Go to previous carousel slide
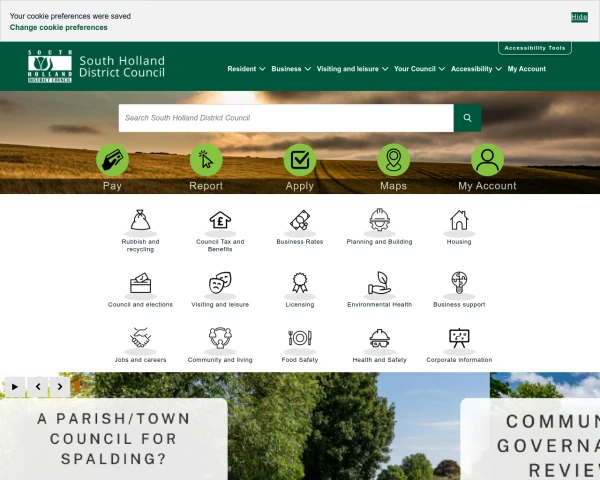 click(38, 387)
